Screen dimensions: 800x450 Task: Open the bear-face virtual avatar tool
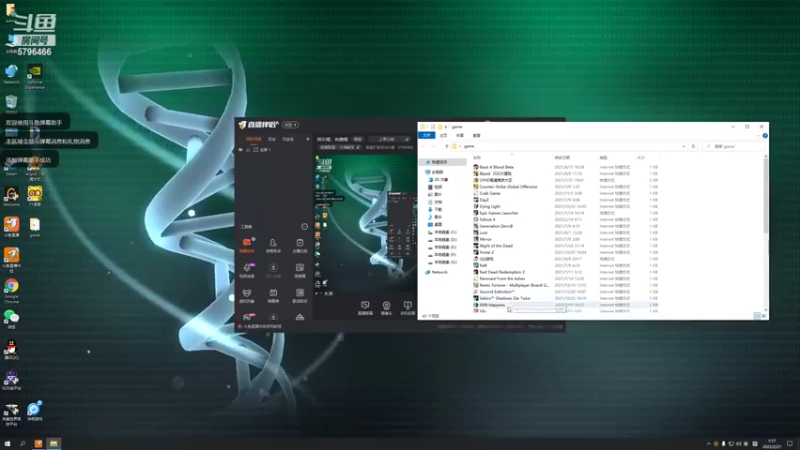click(247, 295)
